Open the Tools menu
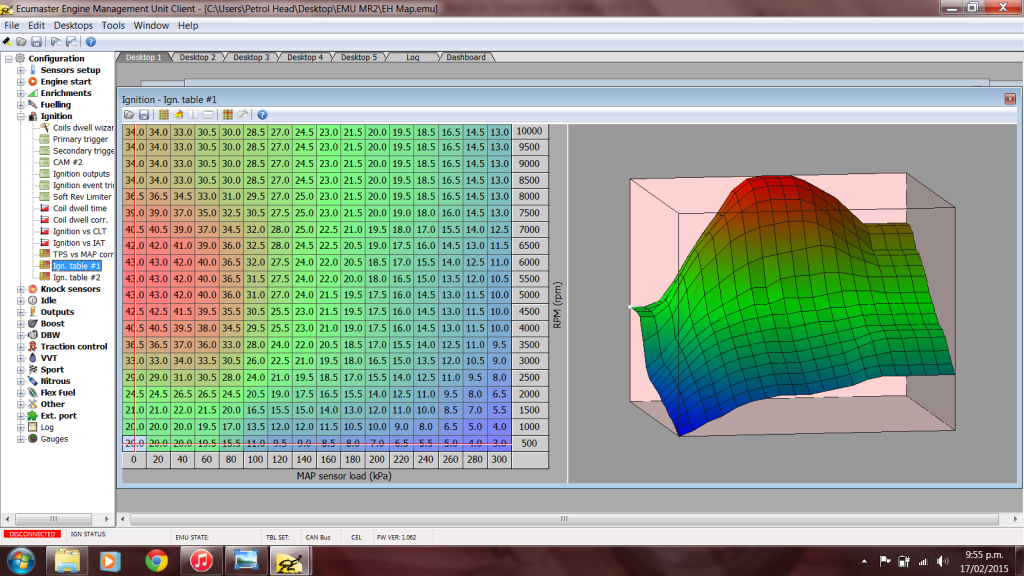 pyautogui.click(x=113, y=25)
